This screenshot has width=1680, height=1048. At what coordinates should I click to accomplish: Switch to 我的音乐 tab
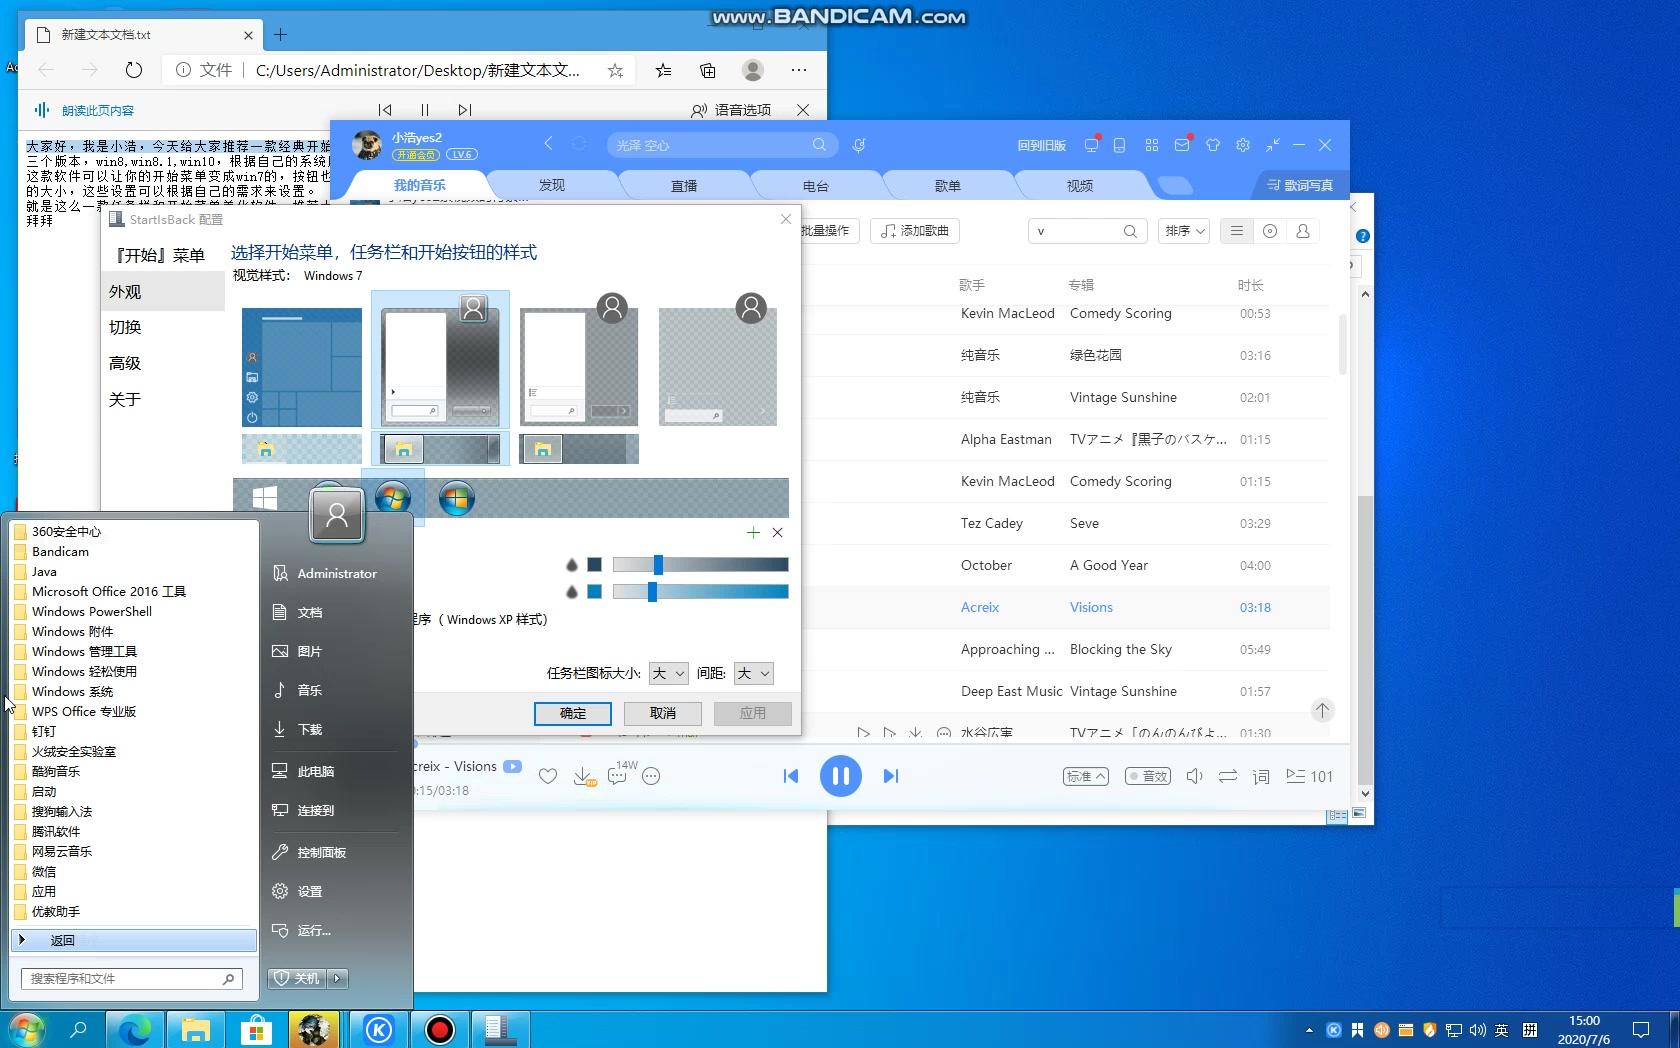coord(420,185)
